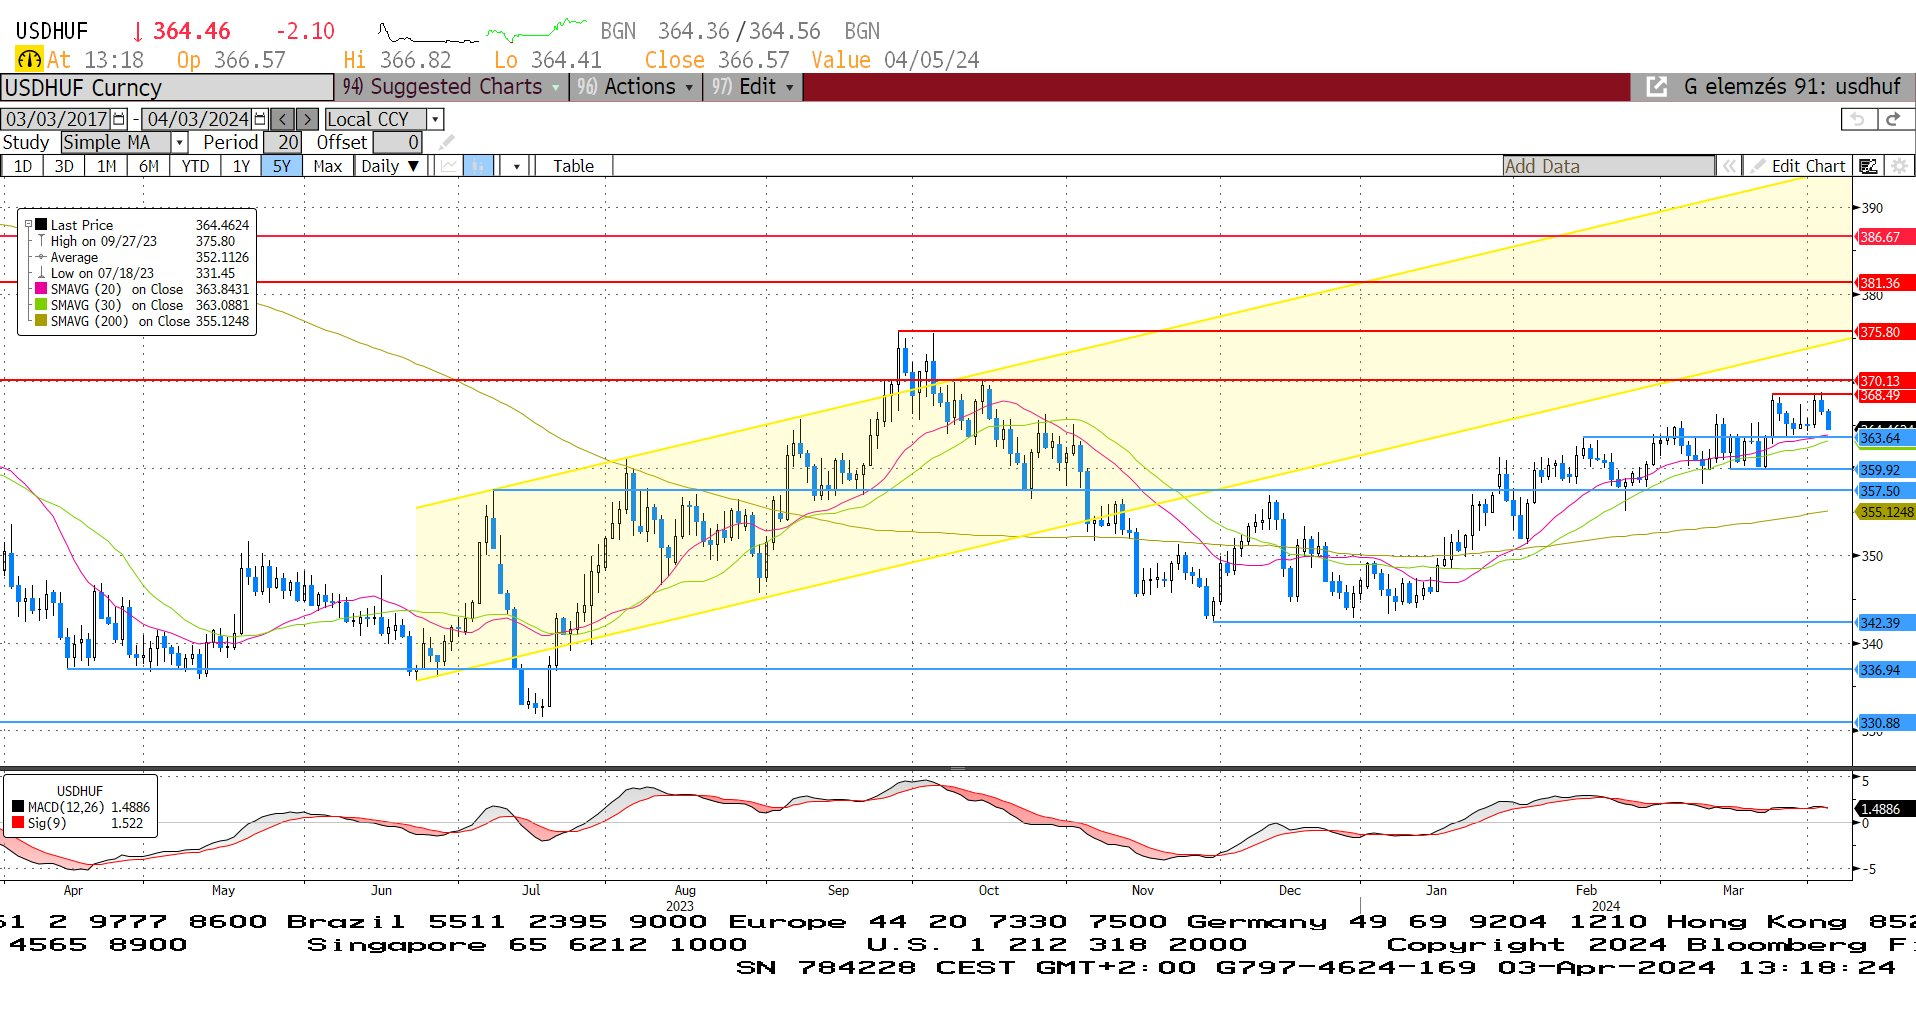
Task: Open the start date calendar picker icon
Action: pyautogui.click(x=120, y=119)
